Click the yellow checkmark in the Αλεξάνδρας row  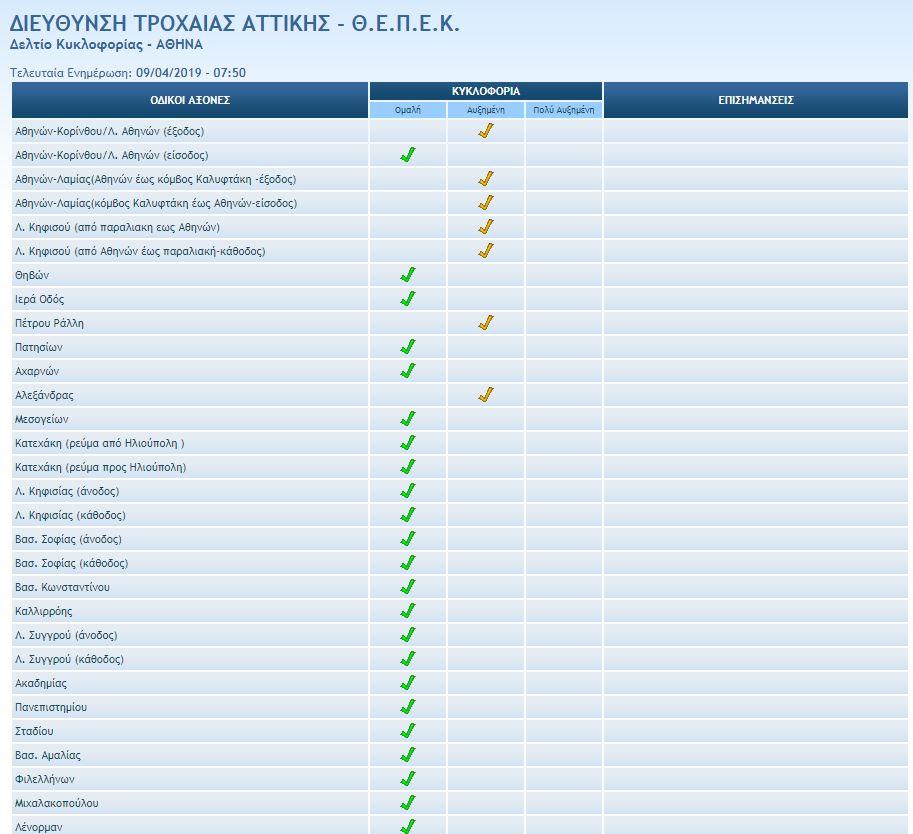(486, 395)
